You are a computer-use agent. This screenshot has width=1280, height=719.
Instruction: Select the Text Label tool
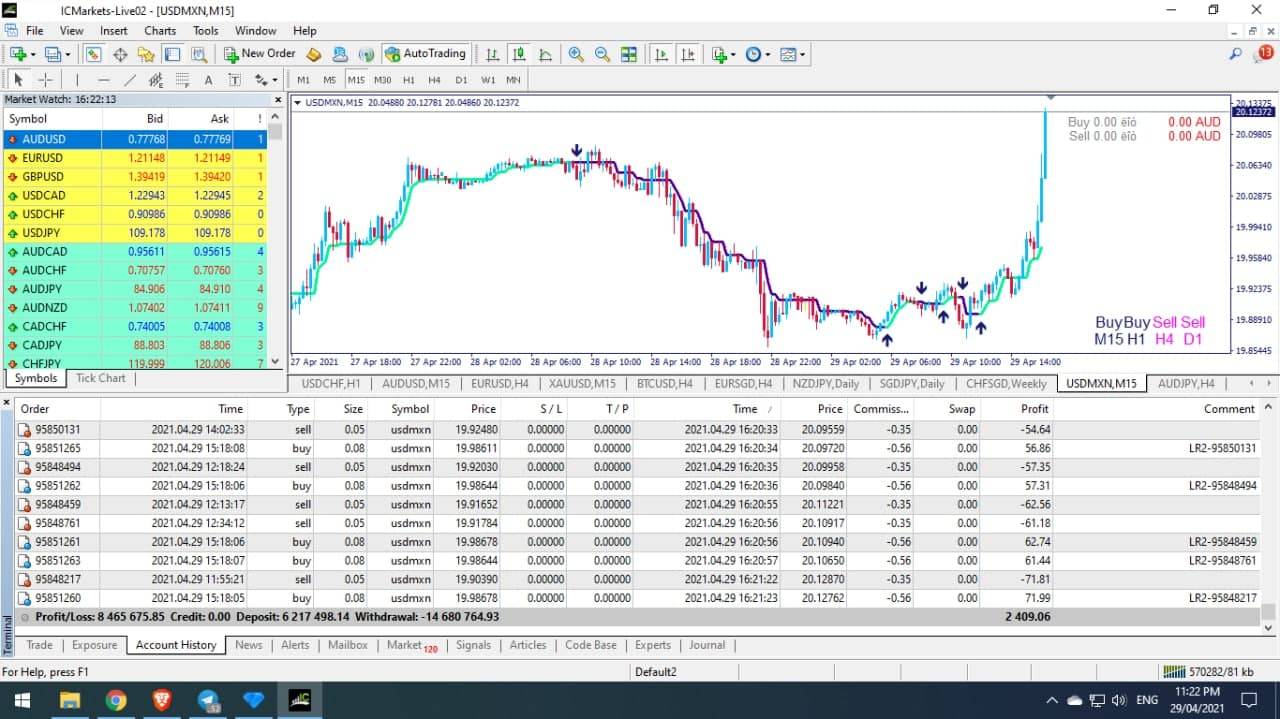(x=234, y=80)
